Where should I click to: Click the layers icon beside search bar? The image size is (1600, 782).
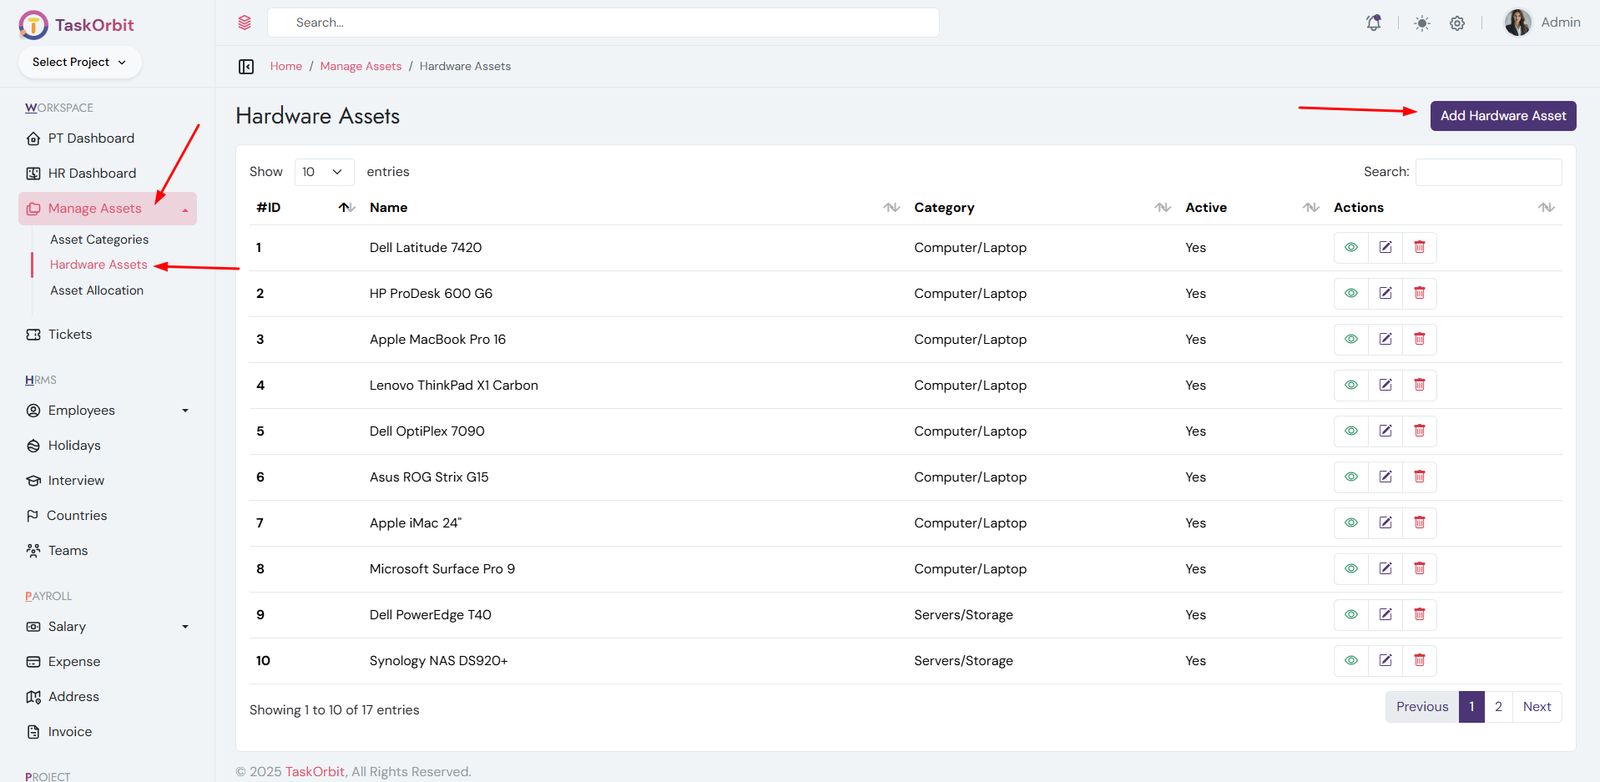click(x=245, y=23)
